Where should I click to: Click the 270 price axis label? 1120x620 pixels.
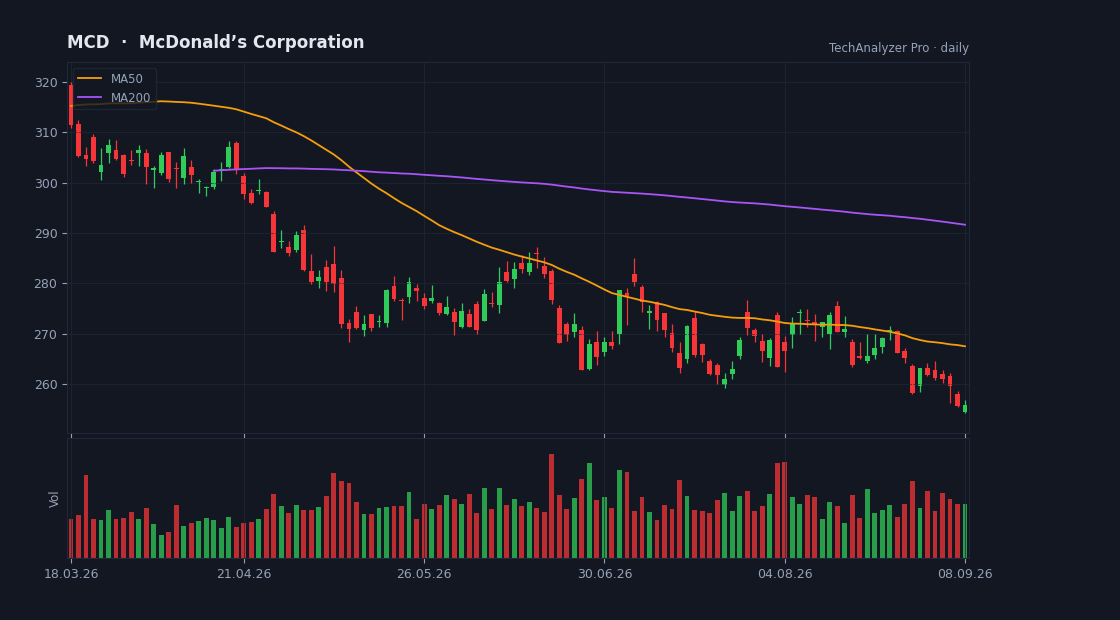tap(46, 334)
